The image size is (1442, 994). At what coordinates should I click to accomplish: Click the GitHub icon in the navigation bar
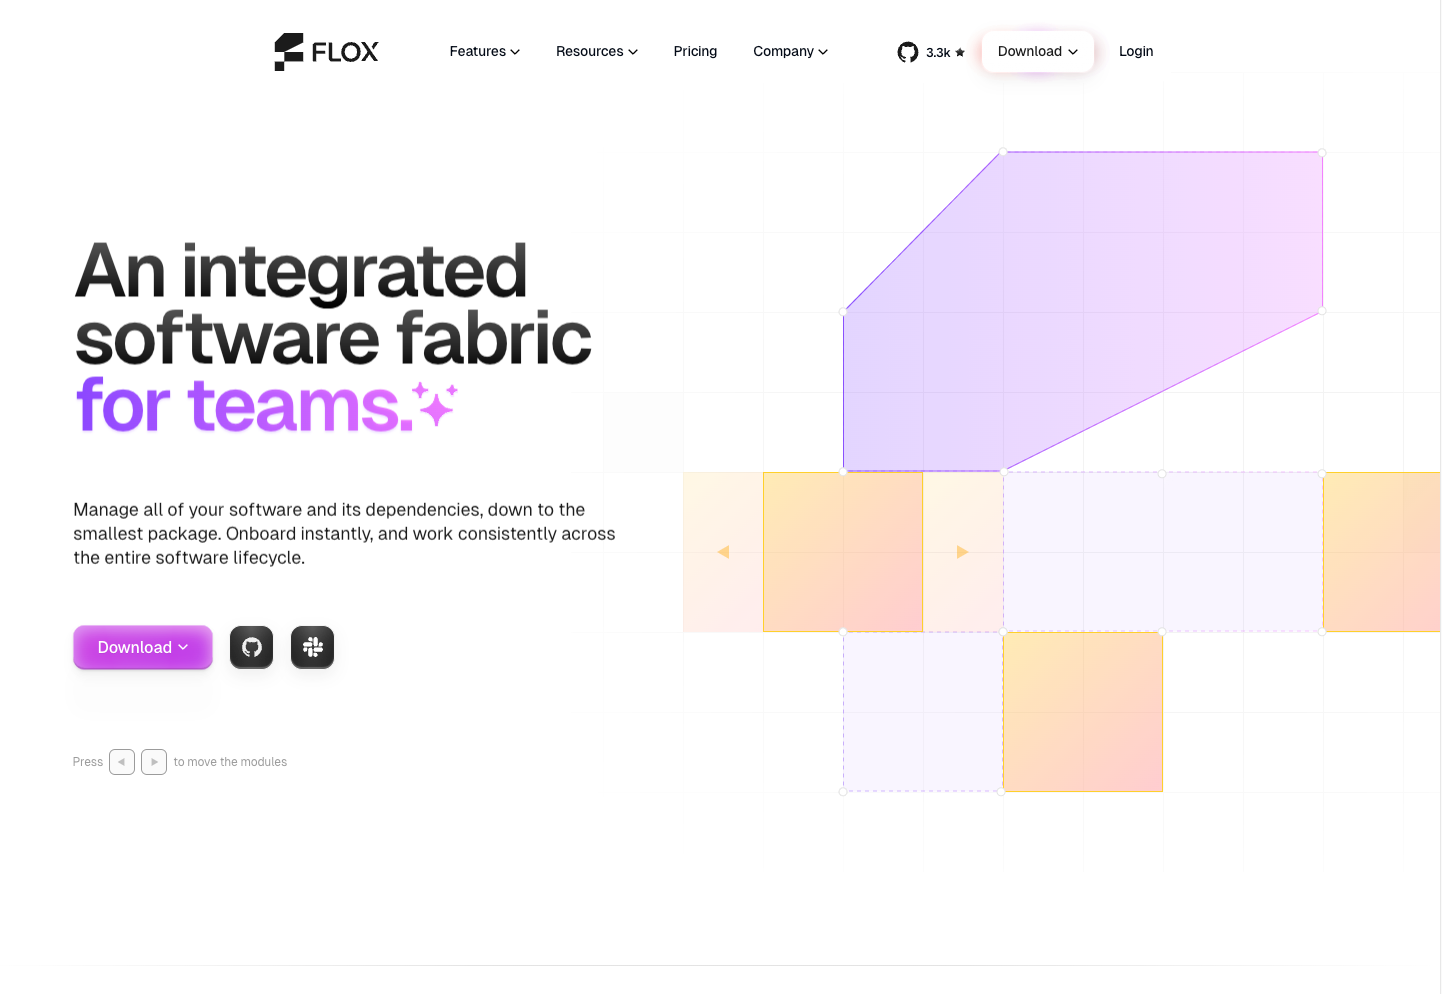907,52
